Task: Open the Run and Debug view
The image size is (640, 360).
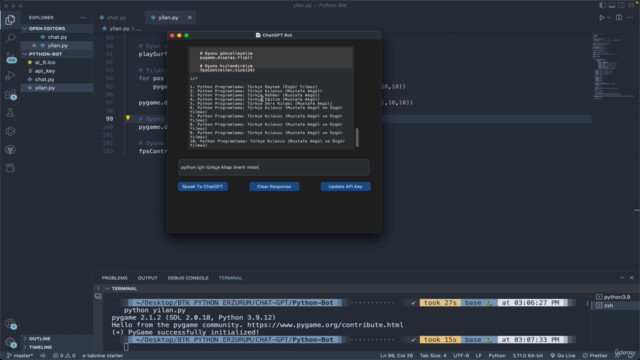Action: pos(10,76)
